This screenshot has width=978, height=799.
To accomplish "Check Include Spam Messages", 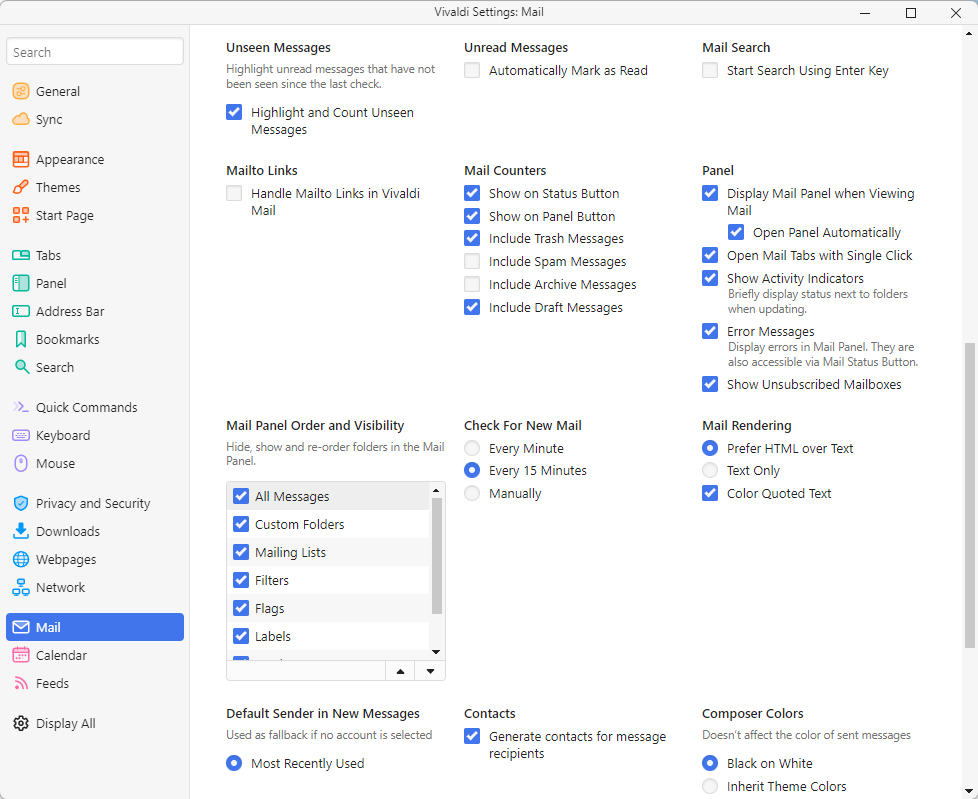I will [x=472, y=261].
